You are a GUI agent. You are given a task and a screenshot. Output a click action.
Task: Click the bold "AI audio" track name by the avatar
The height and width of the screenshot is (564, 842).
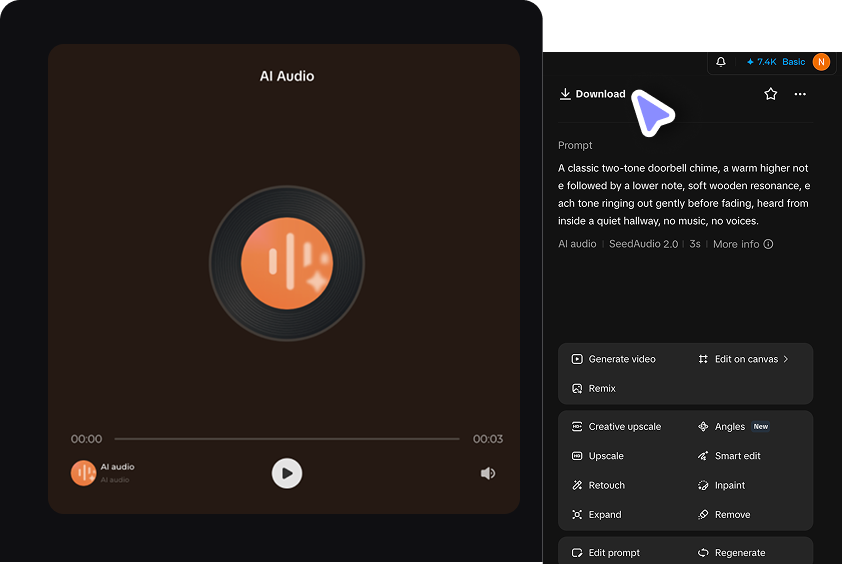coord(118,467)
